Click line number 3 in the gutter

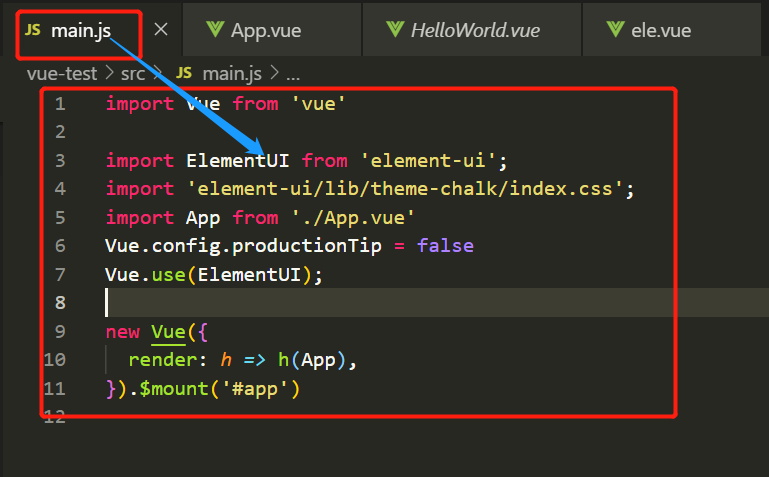coord(60,161)
